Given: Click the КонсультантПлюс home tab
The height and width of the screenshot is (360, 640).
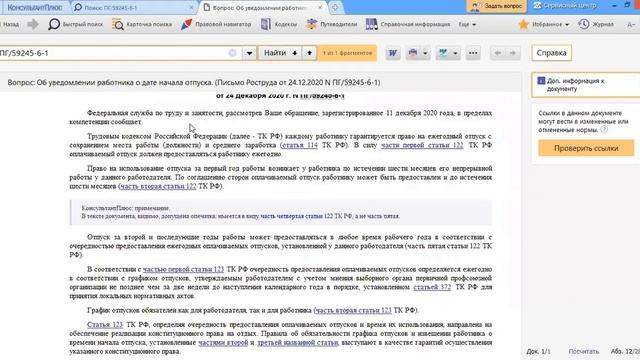Looking at the screenshot, I should pos(35,7).
